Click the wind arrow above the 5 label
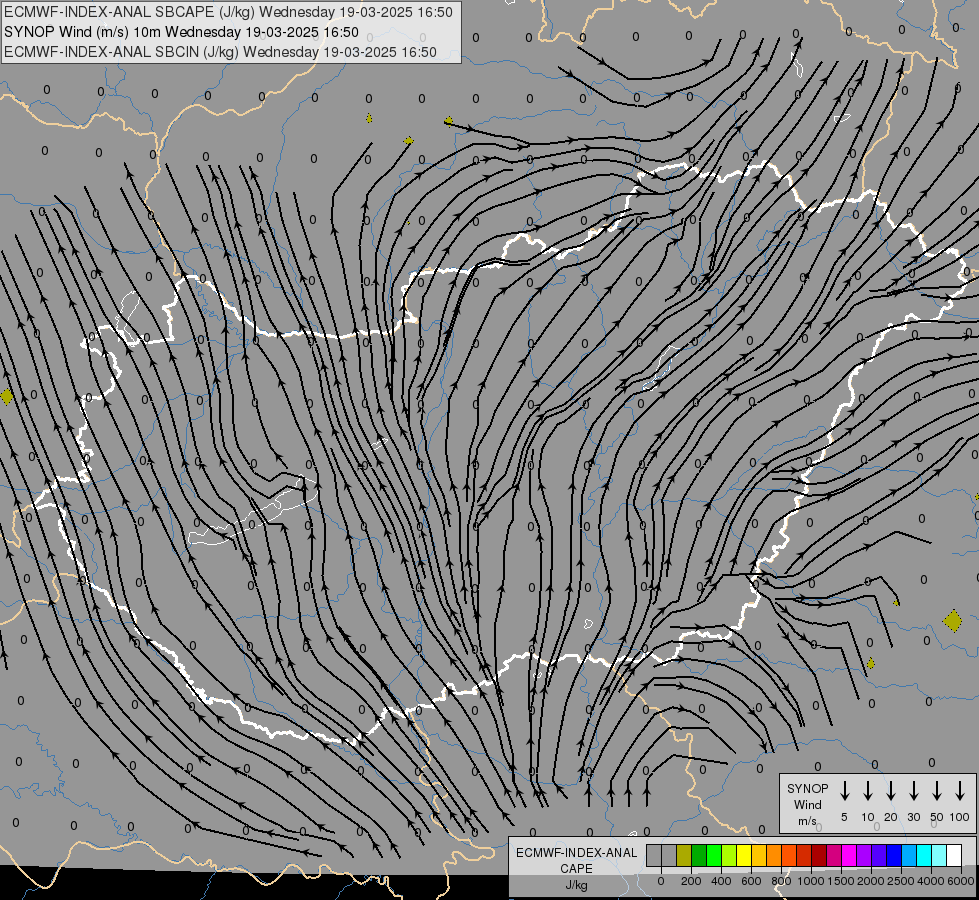This screenshot has height=900, width=979. (x=844, y=790)
